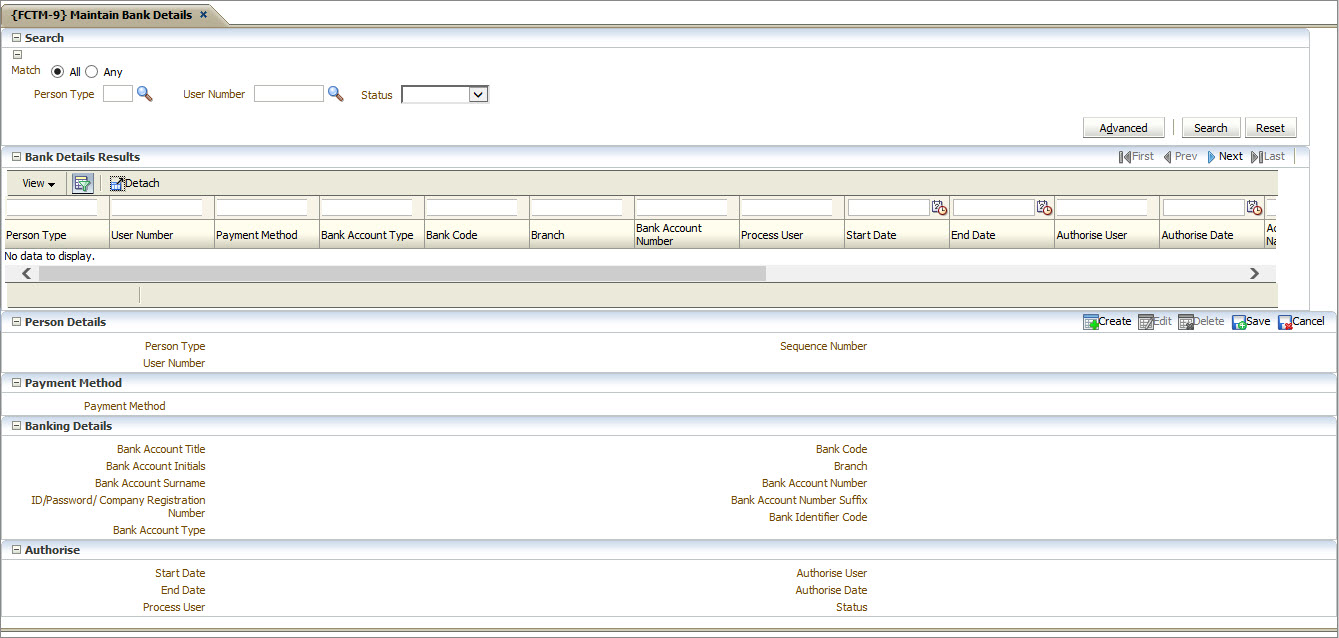The width and height of the screenshot is (1339, 638).
Task: Select the Any match radio button
Action: pos(92,72)
